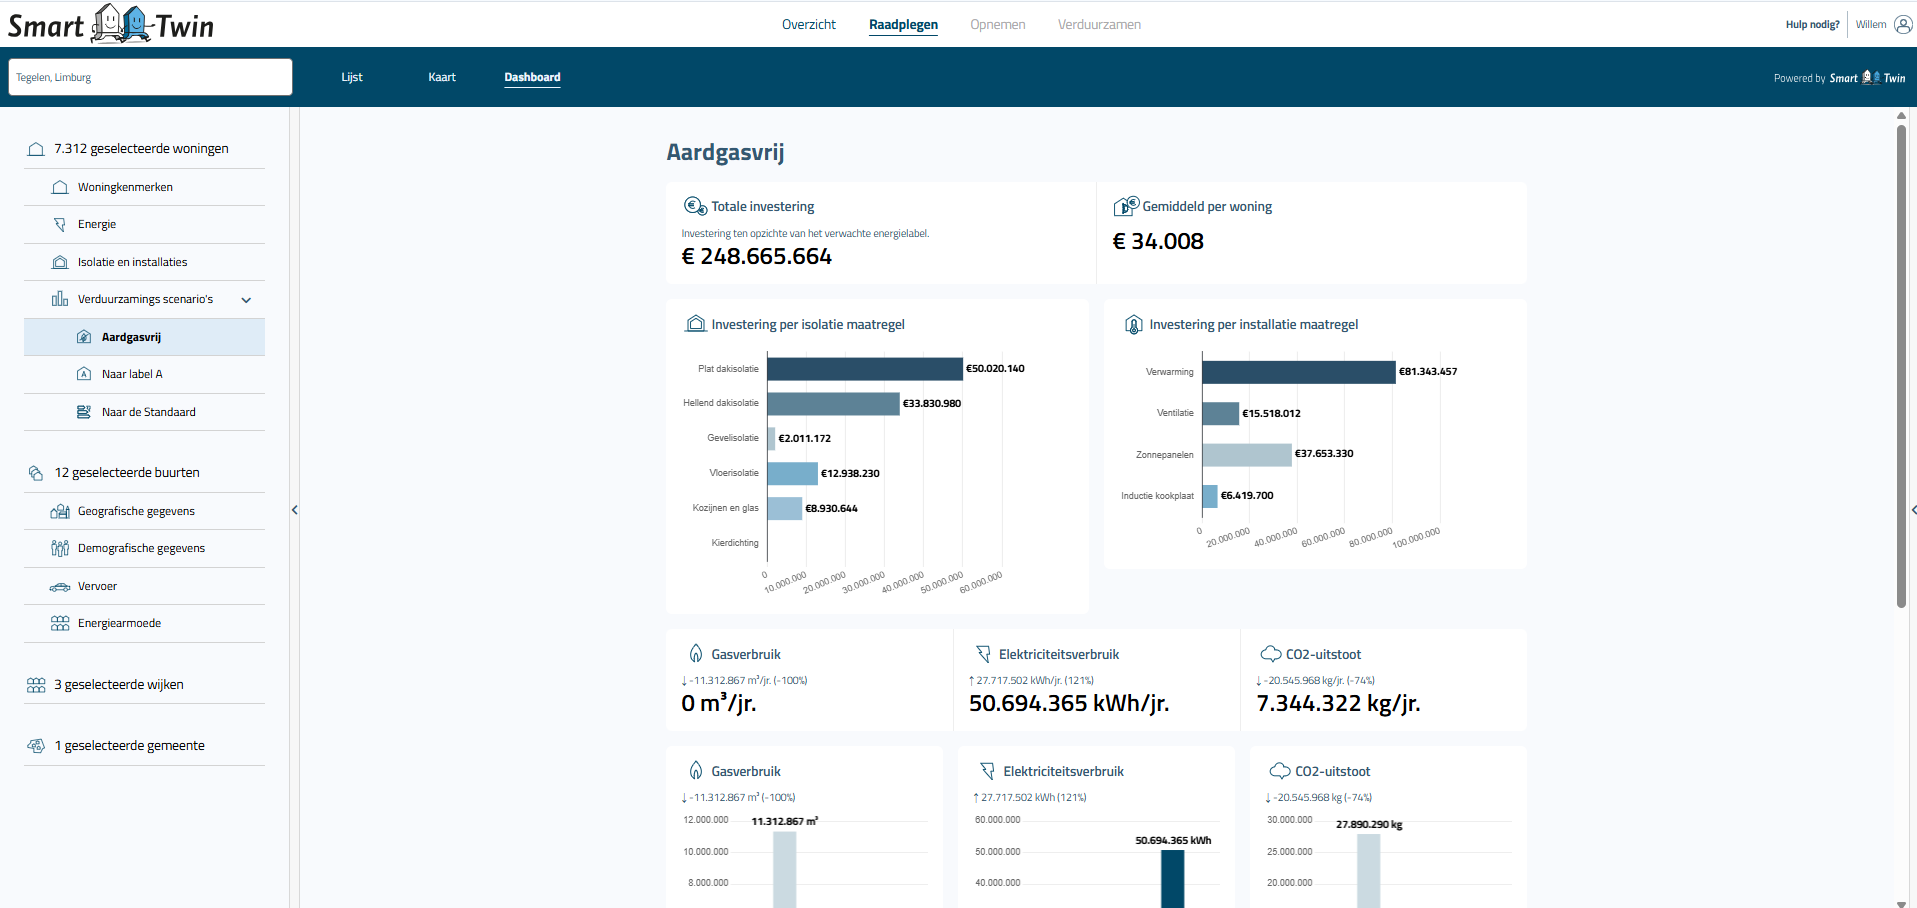Click the Hulp nodig? link
This screenshot has width=1917, height=908.
pos(1811,23)
